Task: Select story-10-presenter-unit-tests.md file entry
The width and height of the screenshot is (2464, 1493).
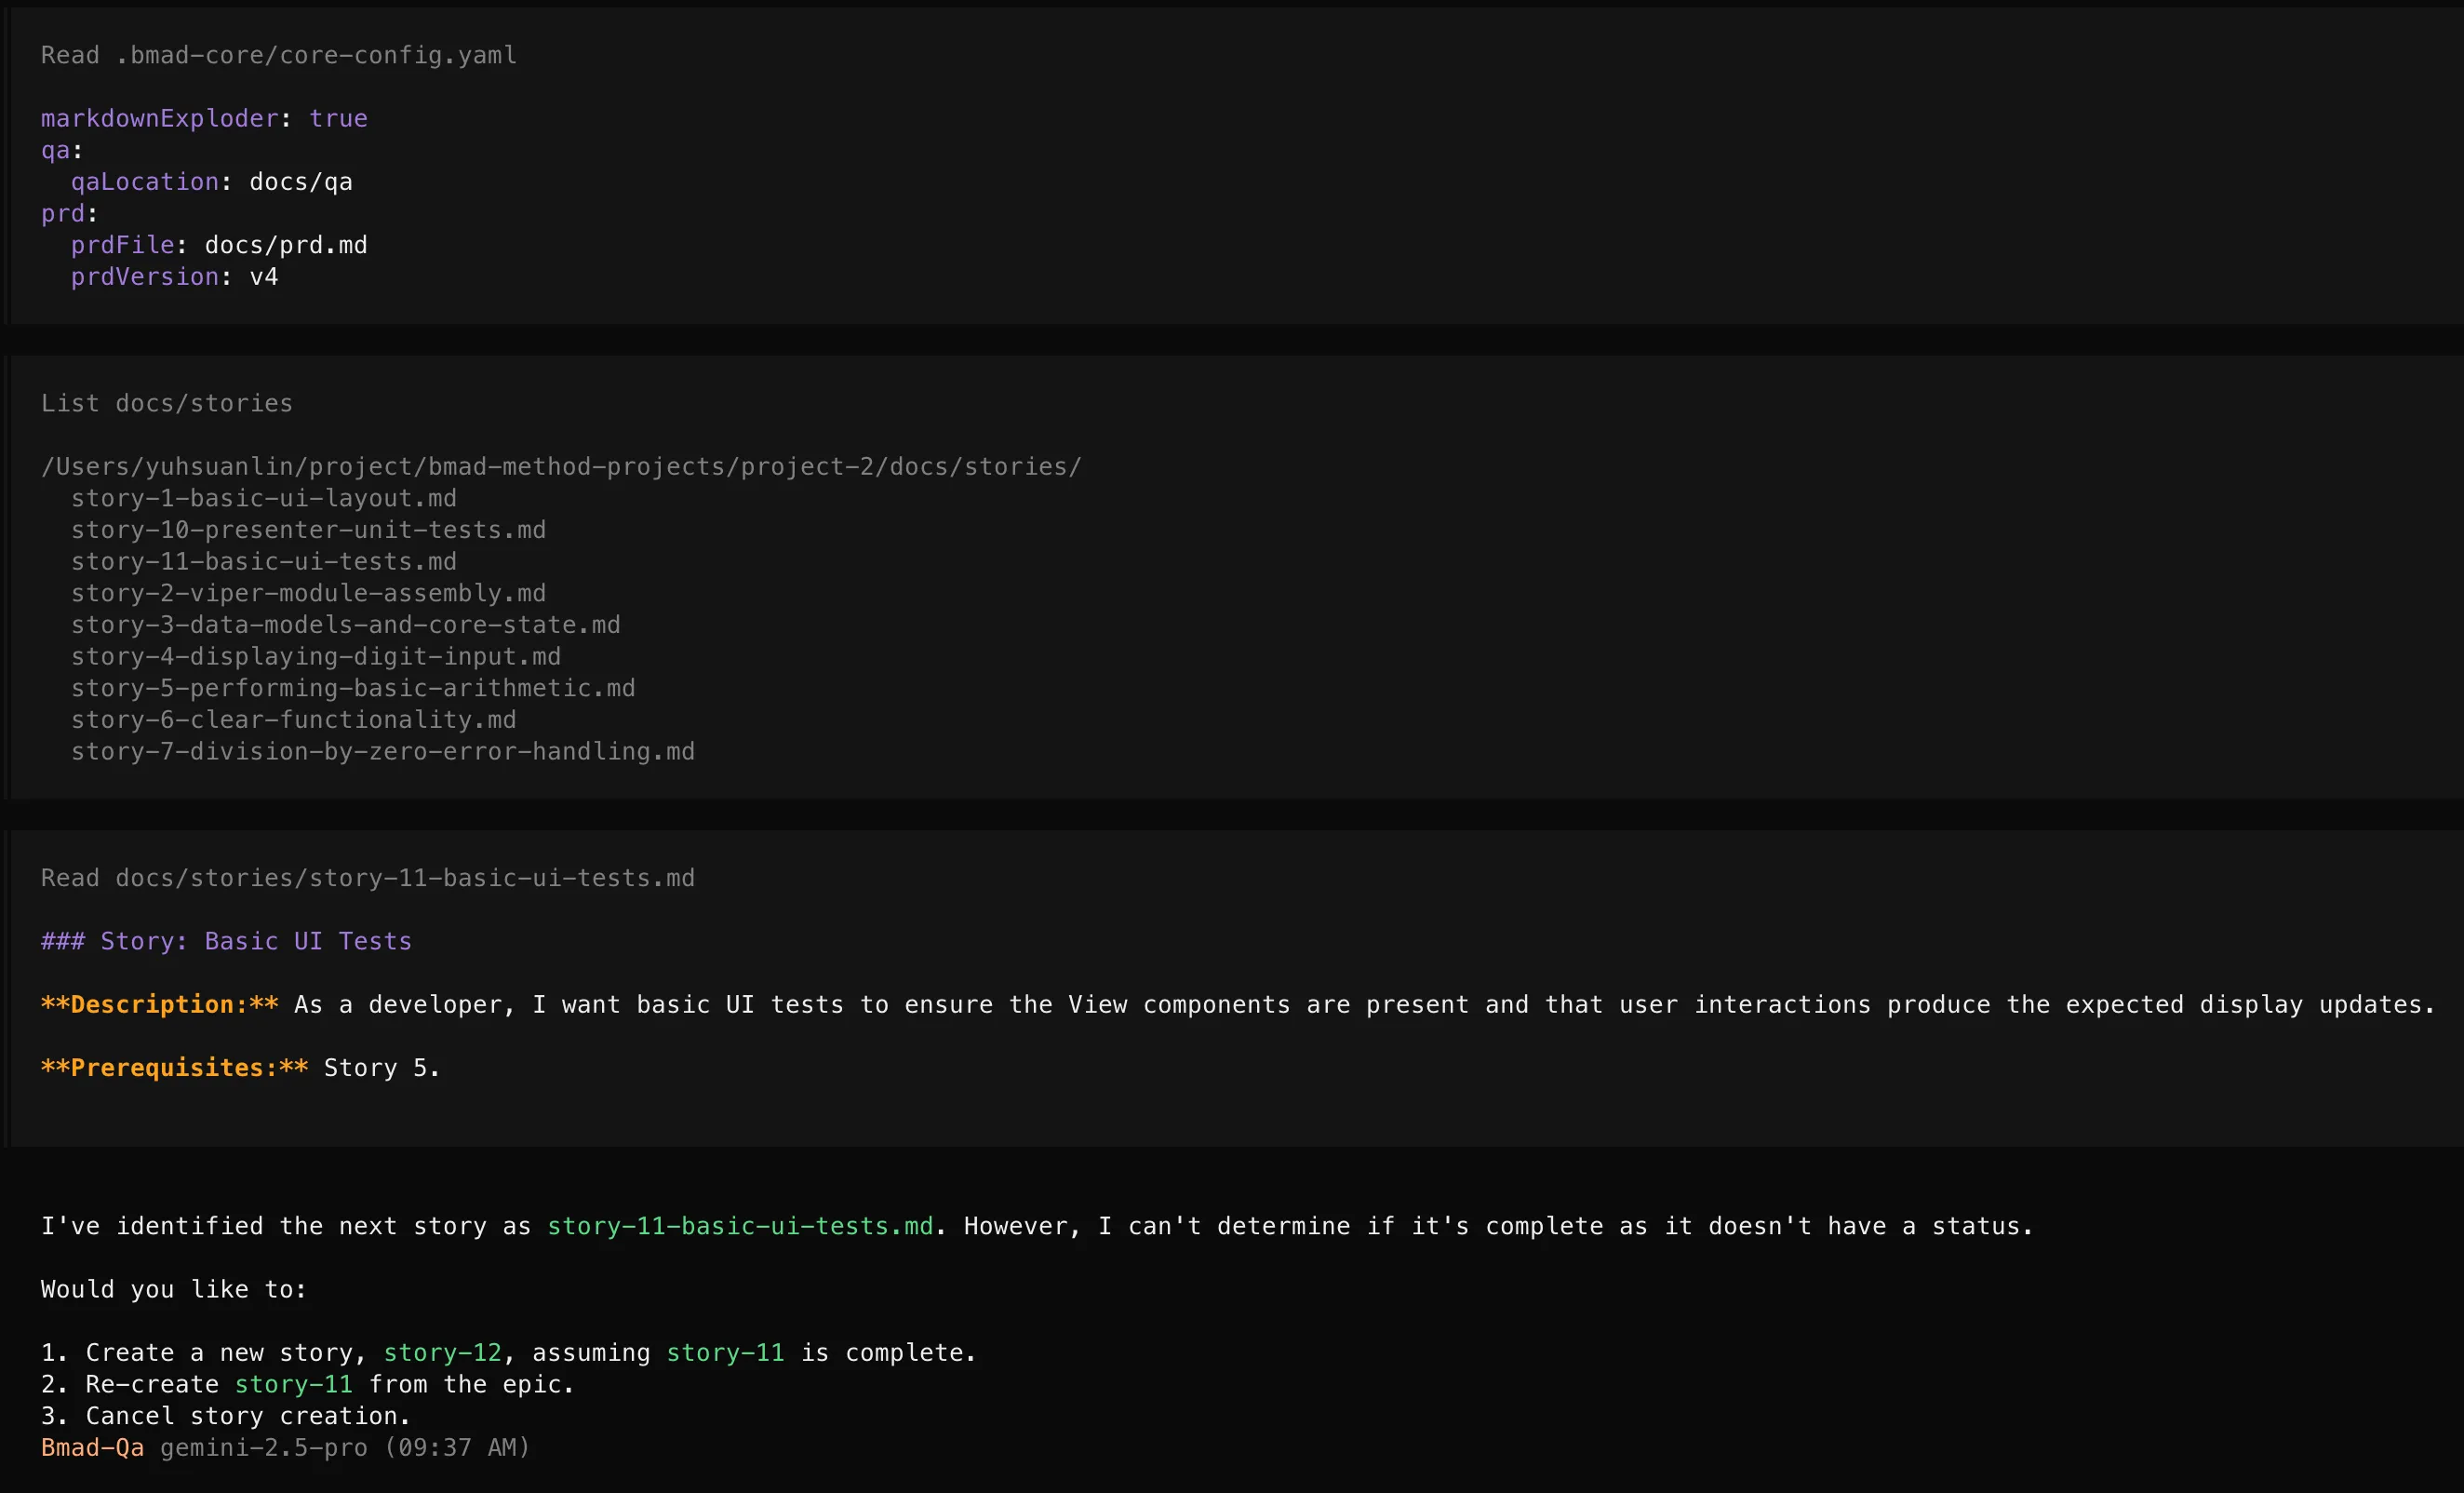Action: (308, 530)
